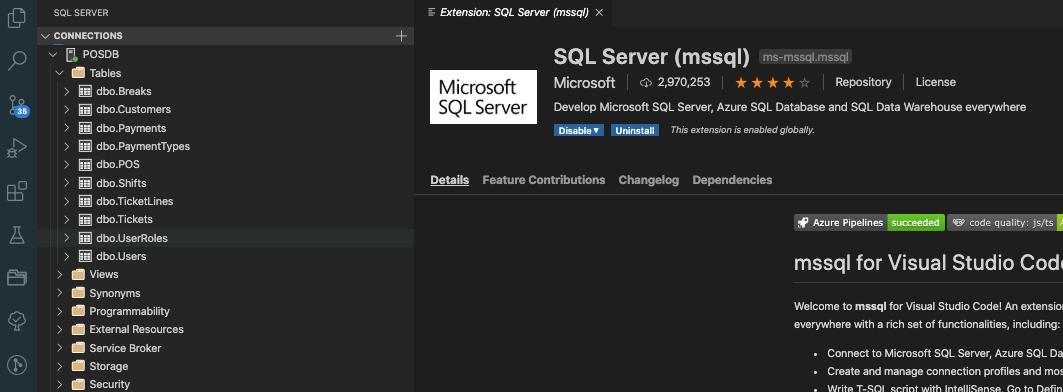1063x392 pixels.
Task: Click the Programmability folder icon
Action: pos(78,311)
